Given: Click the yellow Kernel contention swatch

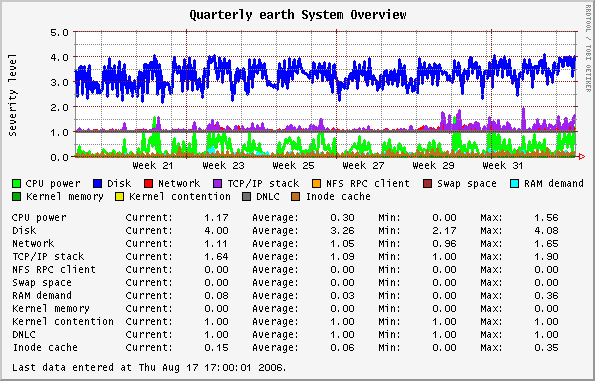Looking at the screenshot, I should (x=120, y=197).
